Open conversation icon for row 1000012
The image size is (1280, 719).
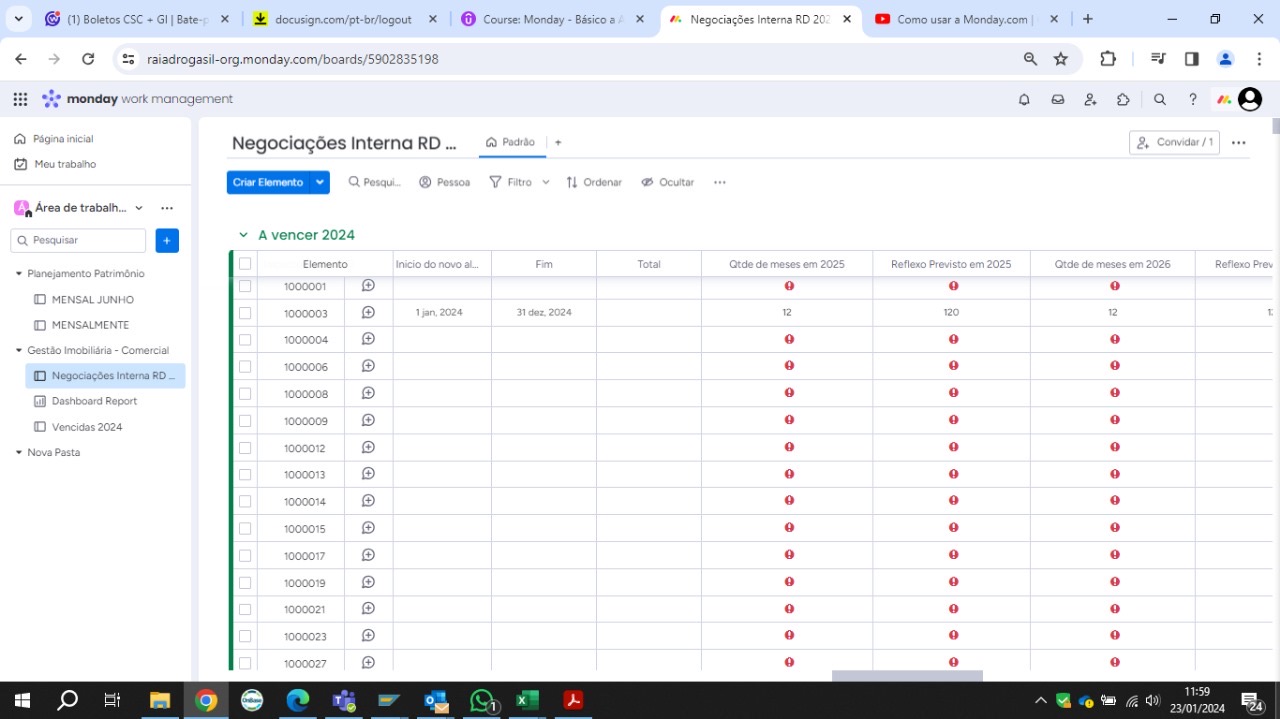click(368, 447)
